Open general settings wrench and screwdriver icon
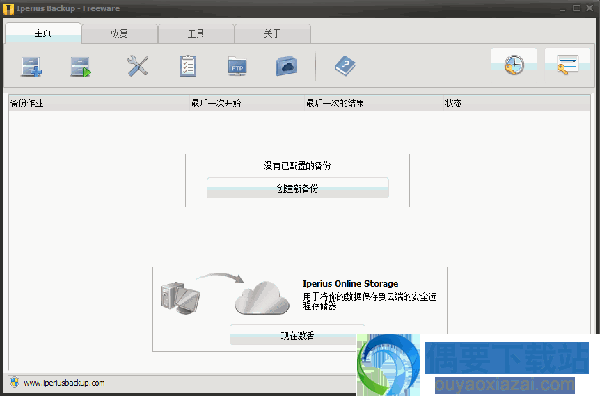Image resolution: width=600 pixels, height=396 pixels. [138, 66]
